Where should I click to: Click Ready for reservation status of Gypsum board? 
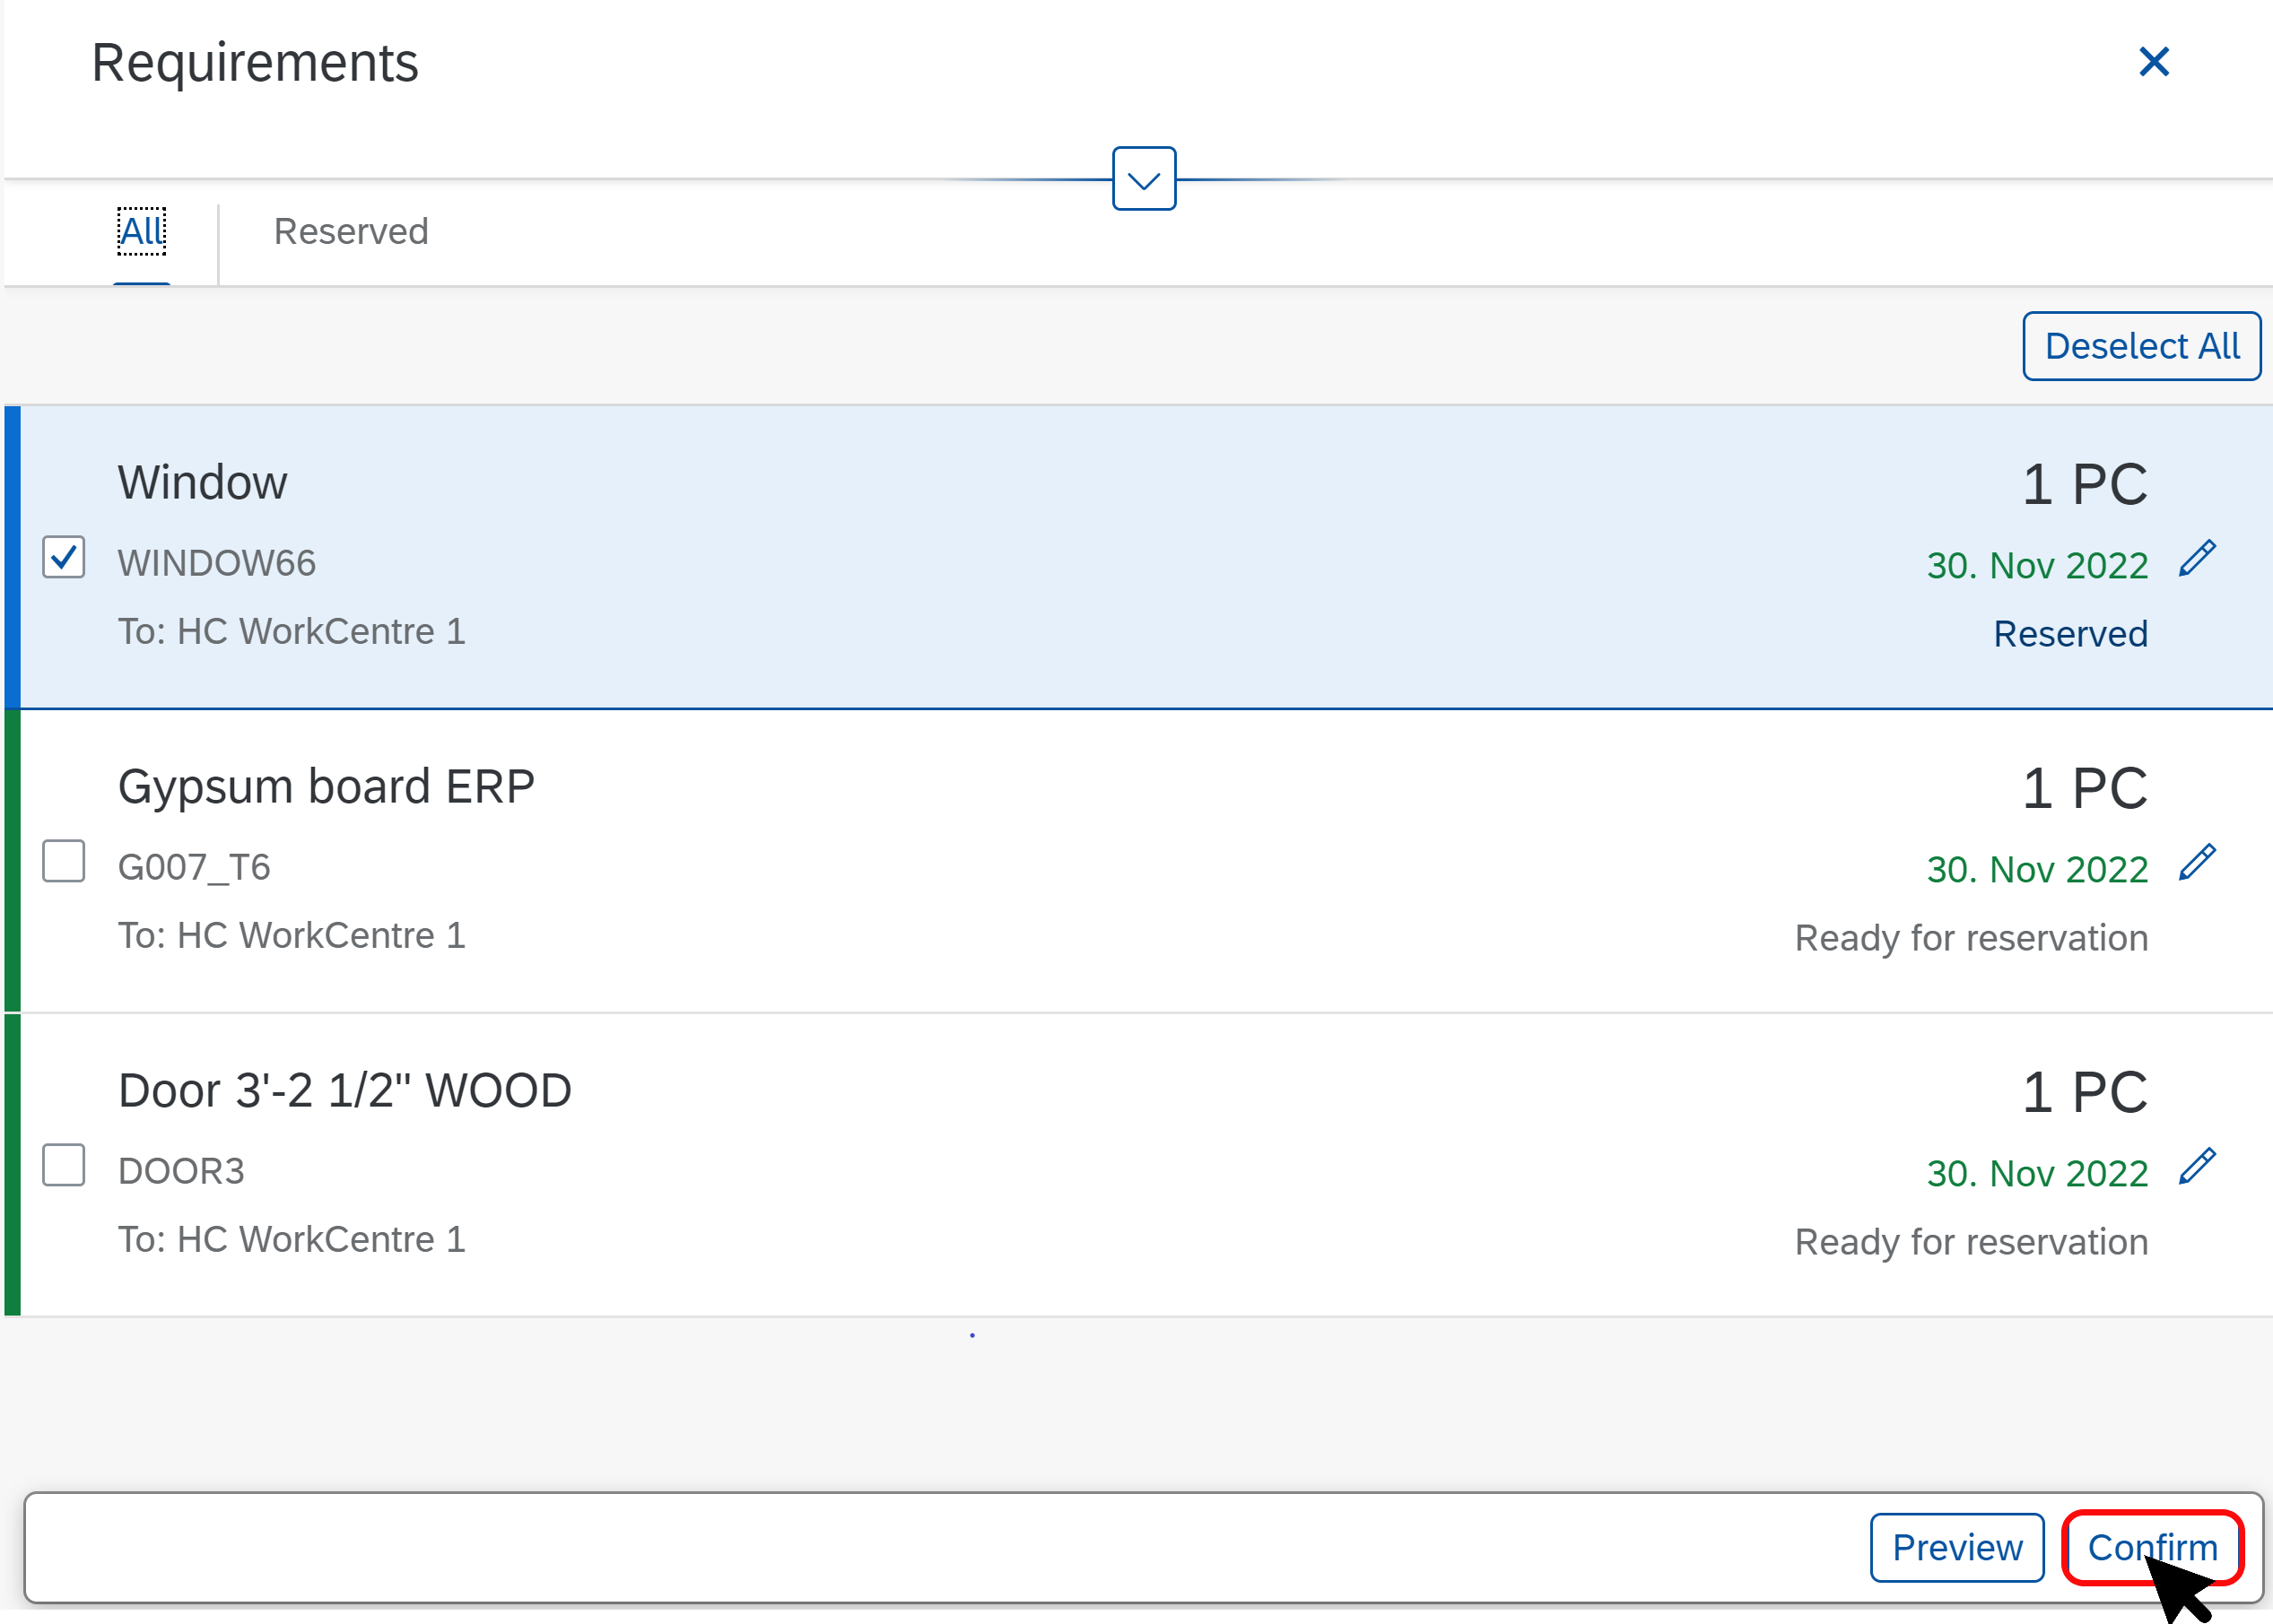coord(1971,938)
